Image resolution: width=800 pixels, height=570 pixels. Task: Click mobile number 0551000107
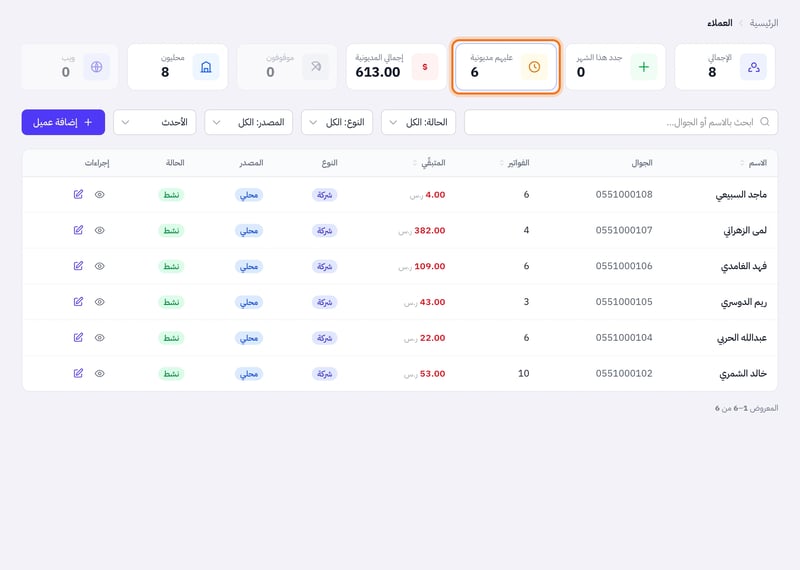624,230
